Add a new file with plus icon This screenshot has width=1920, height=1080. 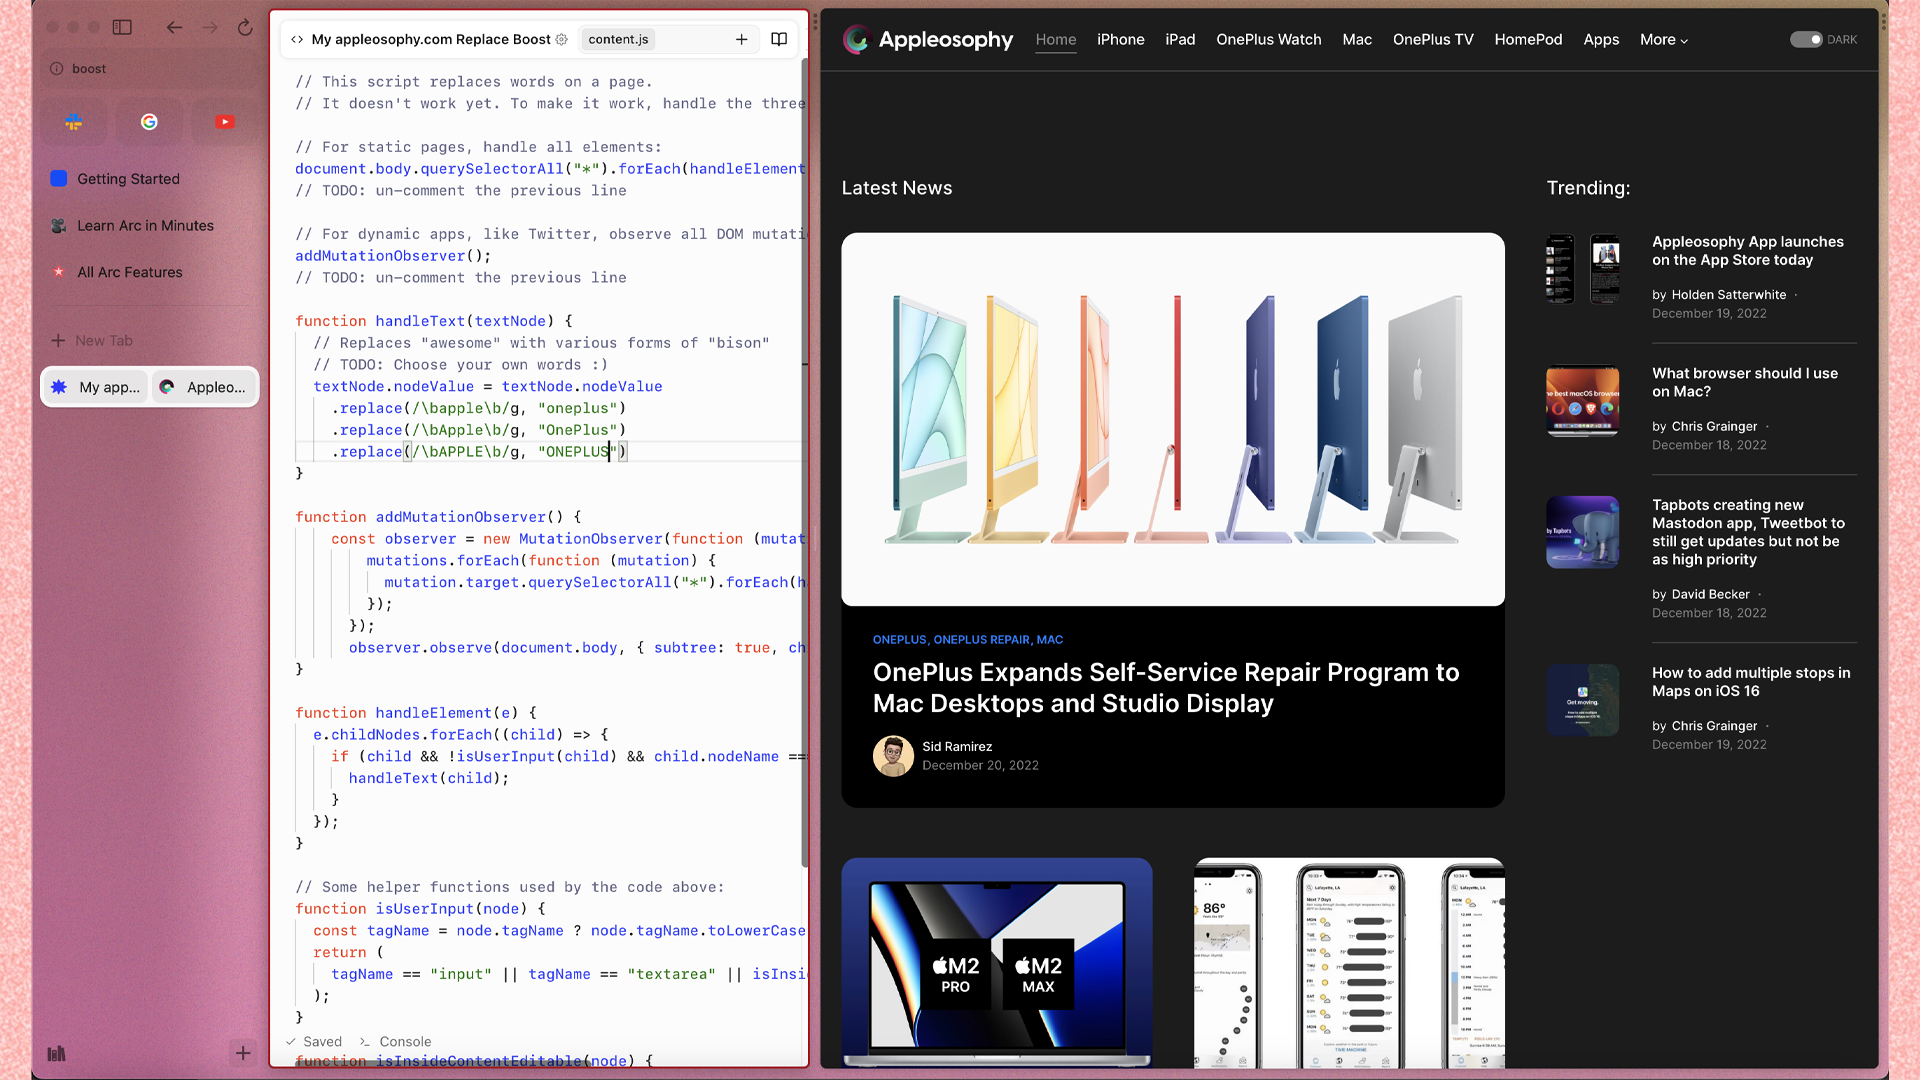tap(741, 39)
